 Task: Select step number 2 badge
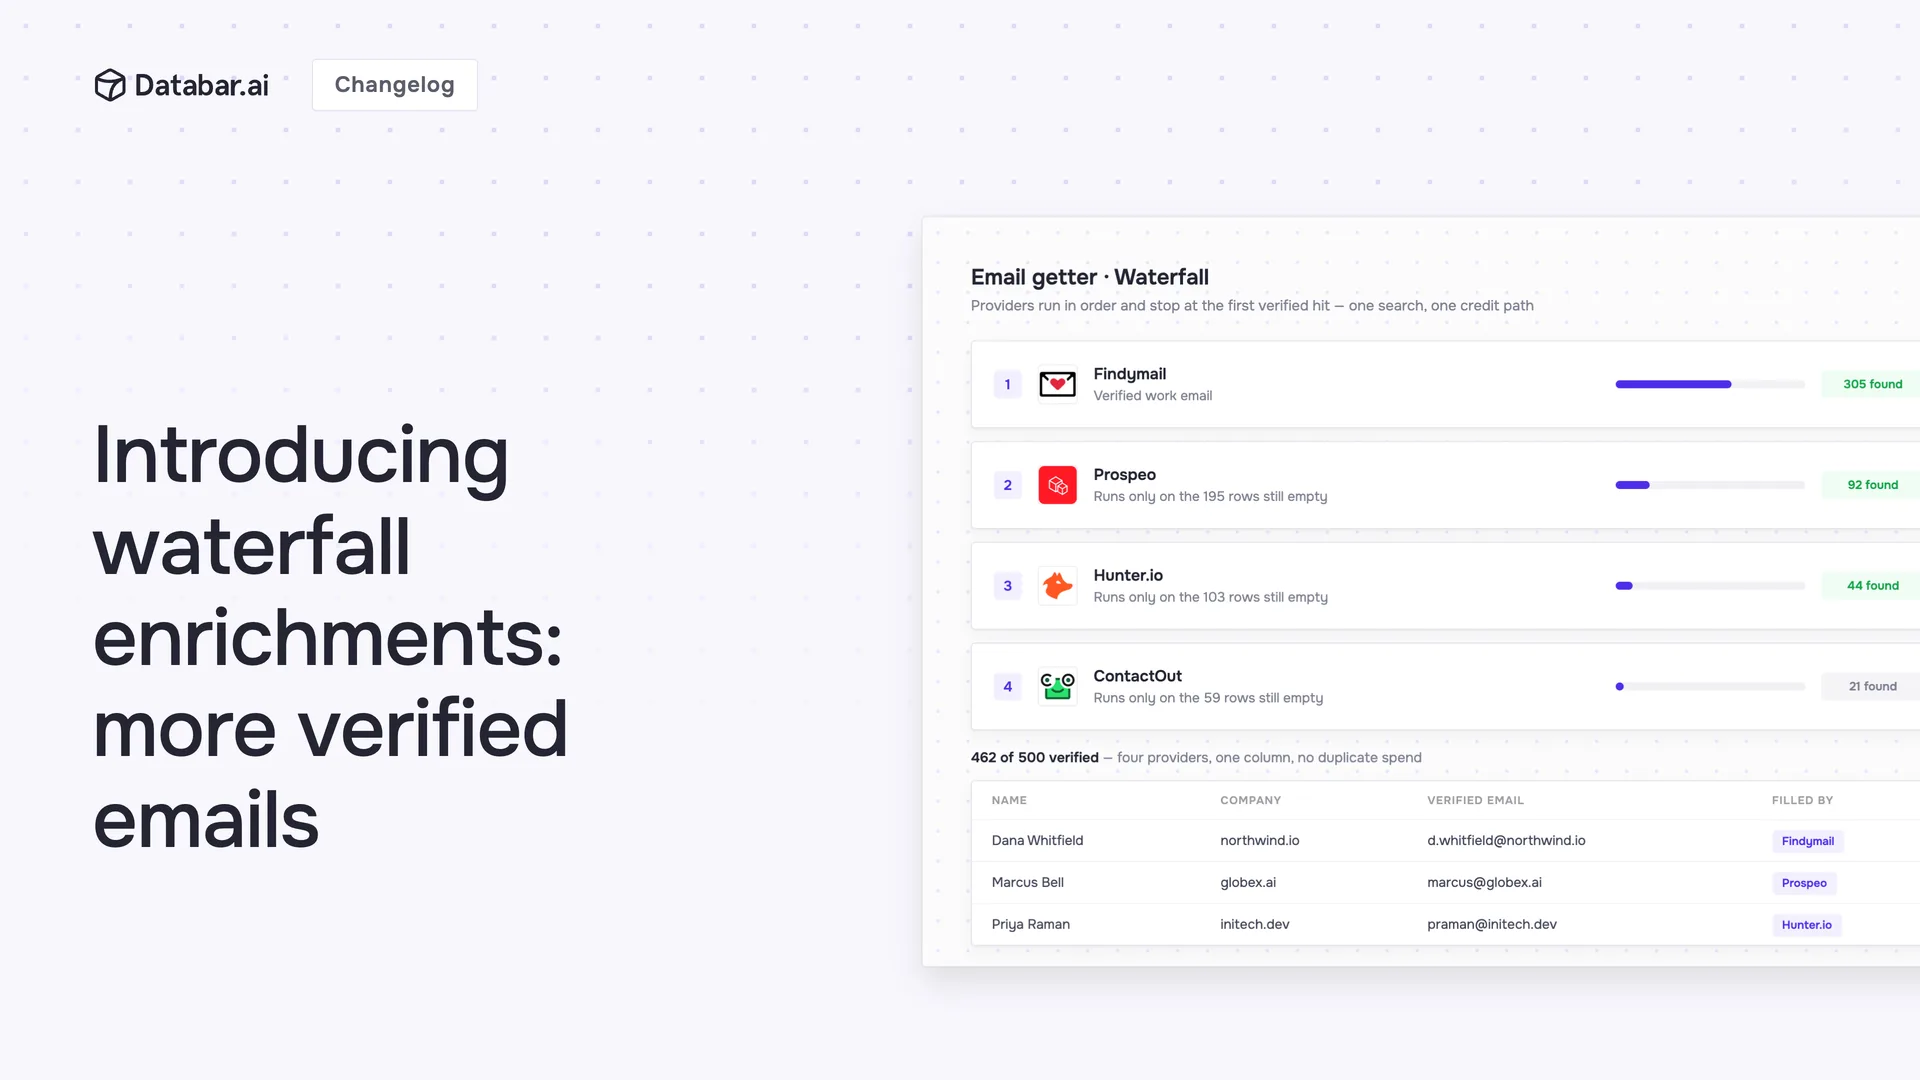pos(1007,485)
